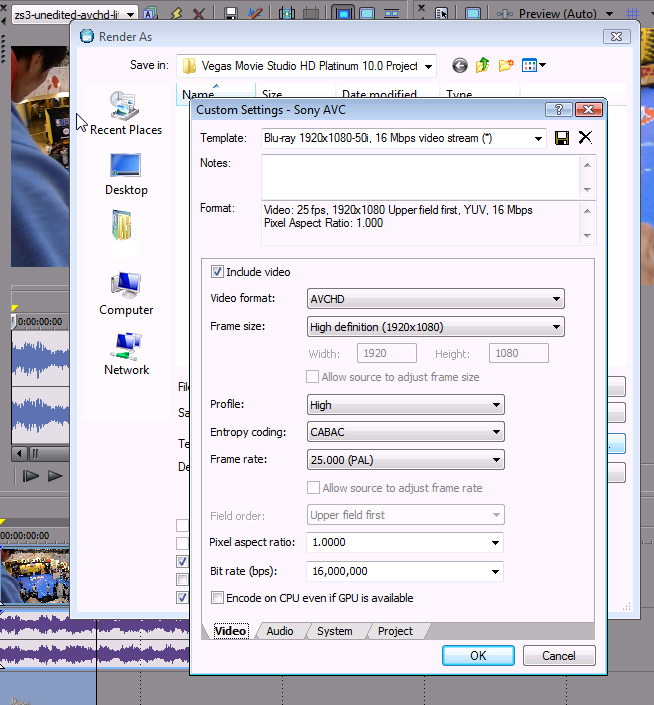Switch to the Video tab
Viewport: 654px width, 705px height.
pyautogui.click(x=230, y=631)
